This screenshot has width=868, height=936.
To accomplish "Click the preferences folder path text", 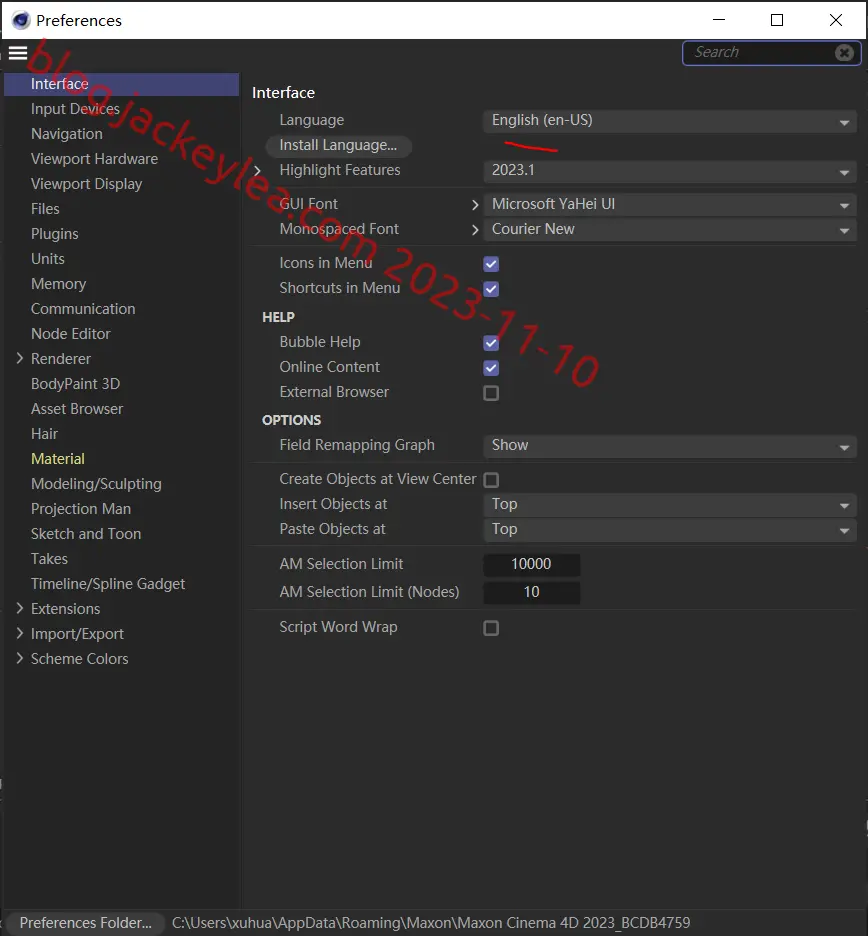I will pos(431,923).
